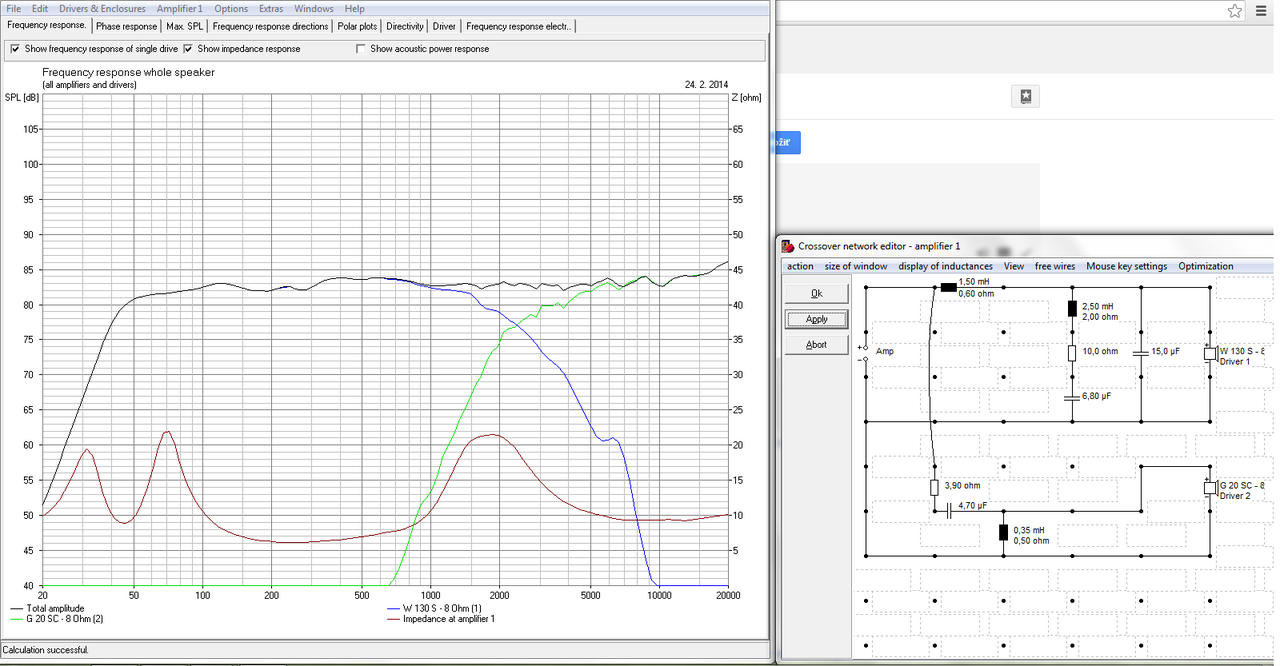The image size is (1280, 666).
Task: Click the Driver 1 speaker symbol
Action: [1210, 353]
